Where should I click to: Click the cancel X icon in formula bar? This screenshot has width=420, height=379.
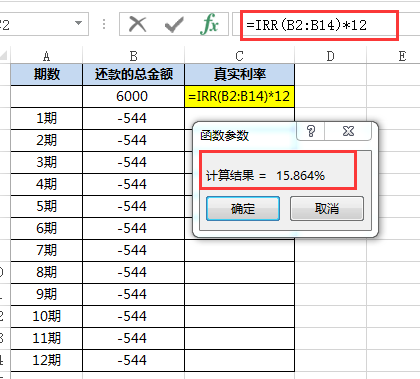pos(137,25)
